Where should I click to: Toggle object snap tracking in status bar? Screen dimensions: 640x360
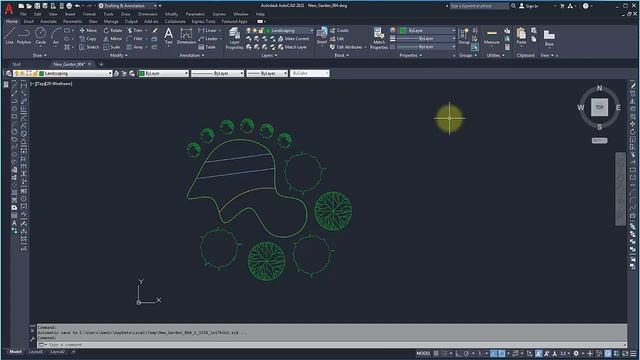(493, 353)
